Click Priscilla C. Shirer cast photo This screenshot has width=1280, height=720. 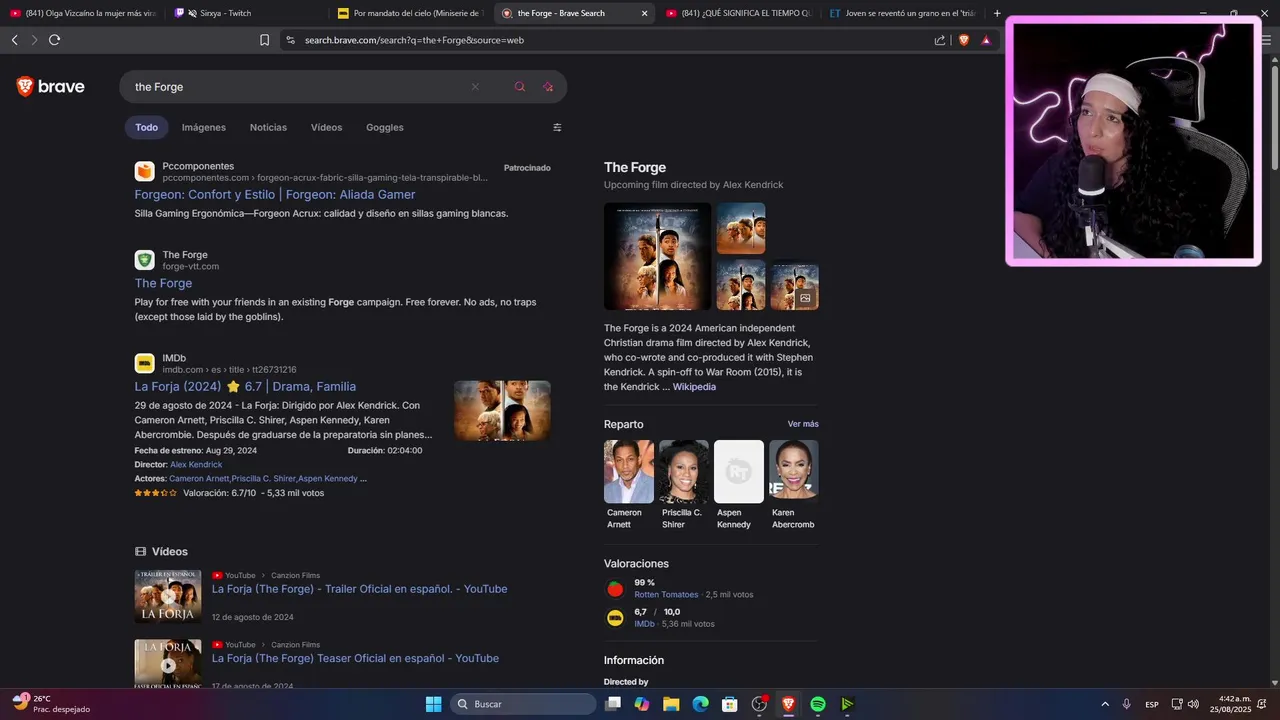[x=684, y=472]
